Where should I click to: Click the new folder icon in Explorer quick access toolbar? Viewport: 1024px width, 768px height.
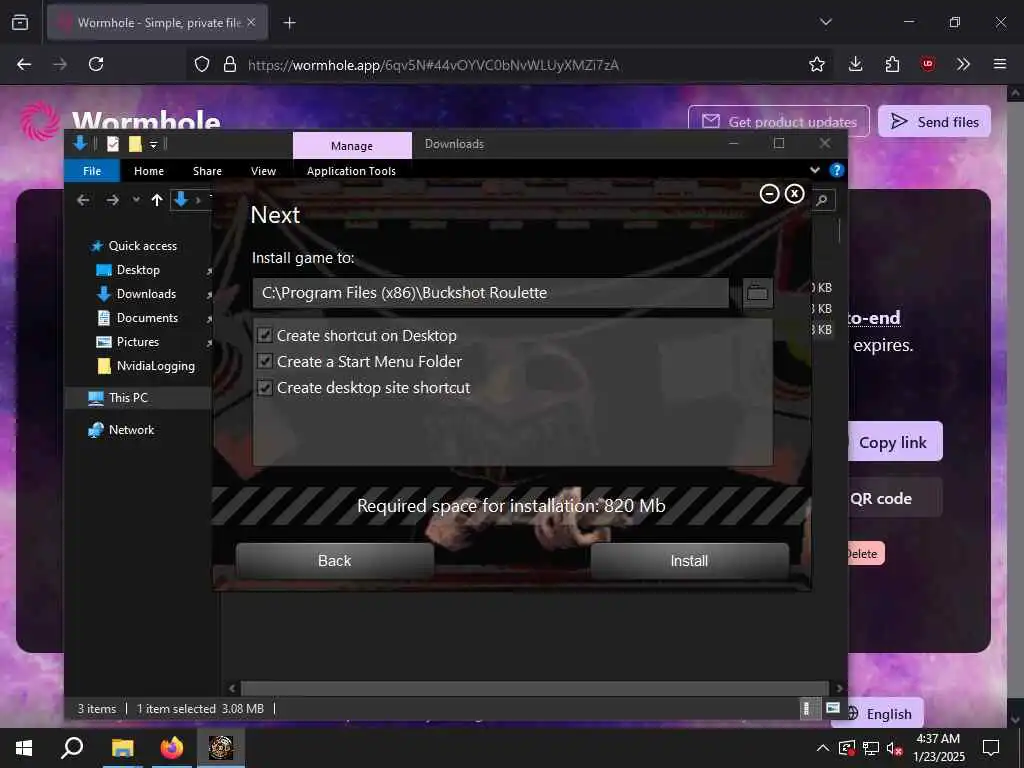[135, 144]
